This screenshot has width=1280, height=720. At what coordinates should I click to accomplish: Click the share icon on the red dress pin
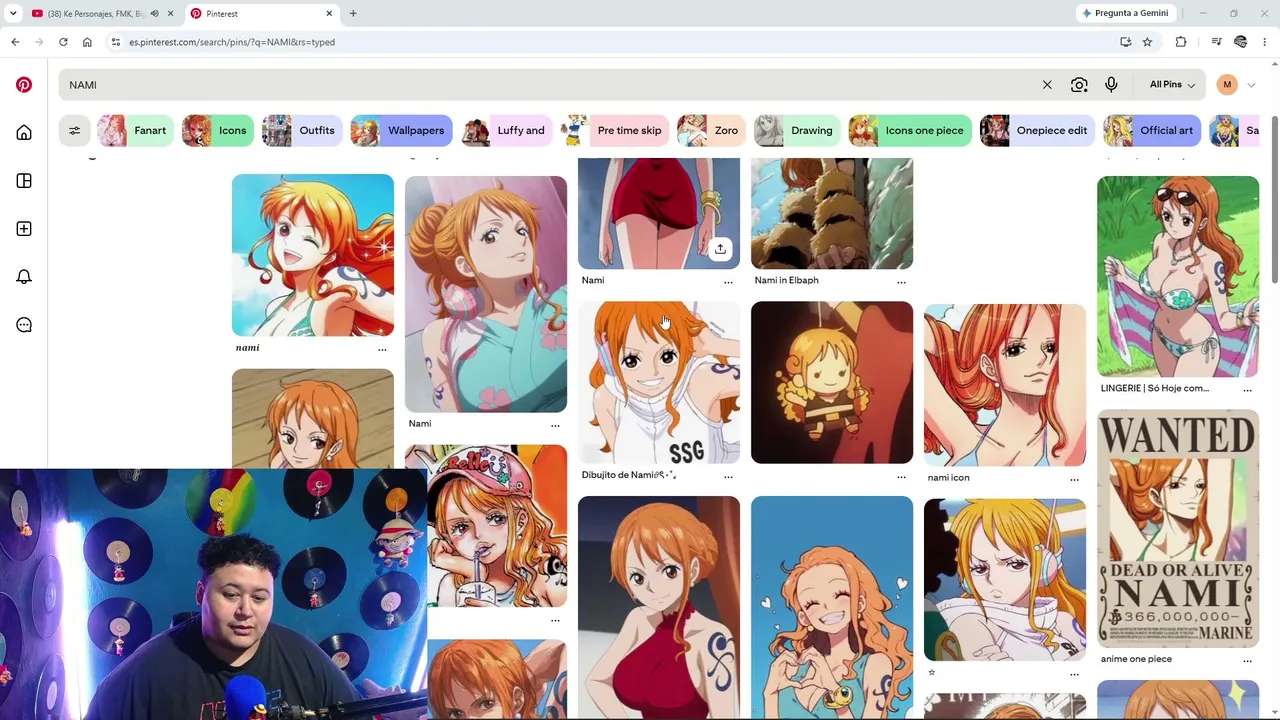(x=720, y=249)
